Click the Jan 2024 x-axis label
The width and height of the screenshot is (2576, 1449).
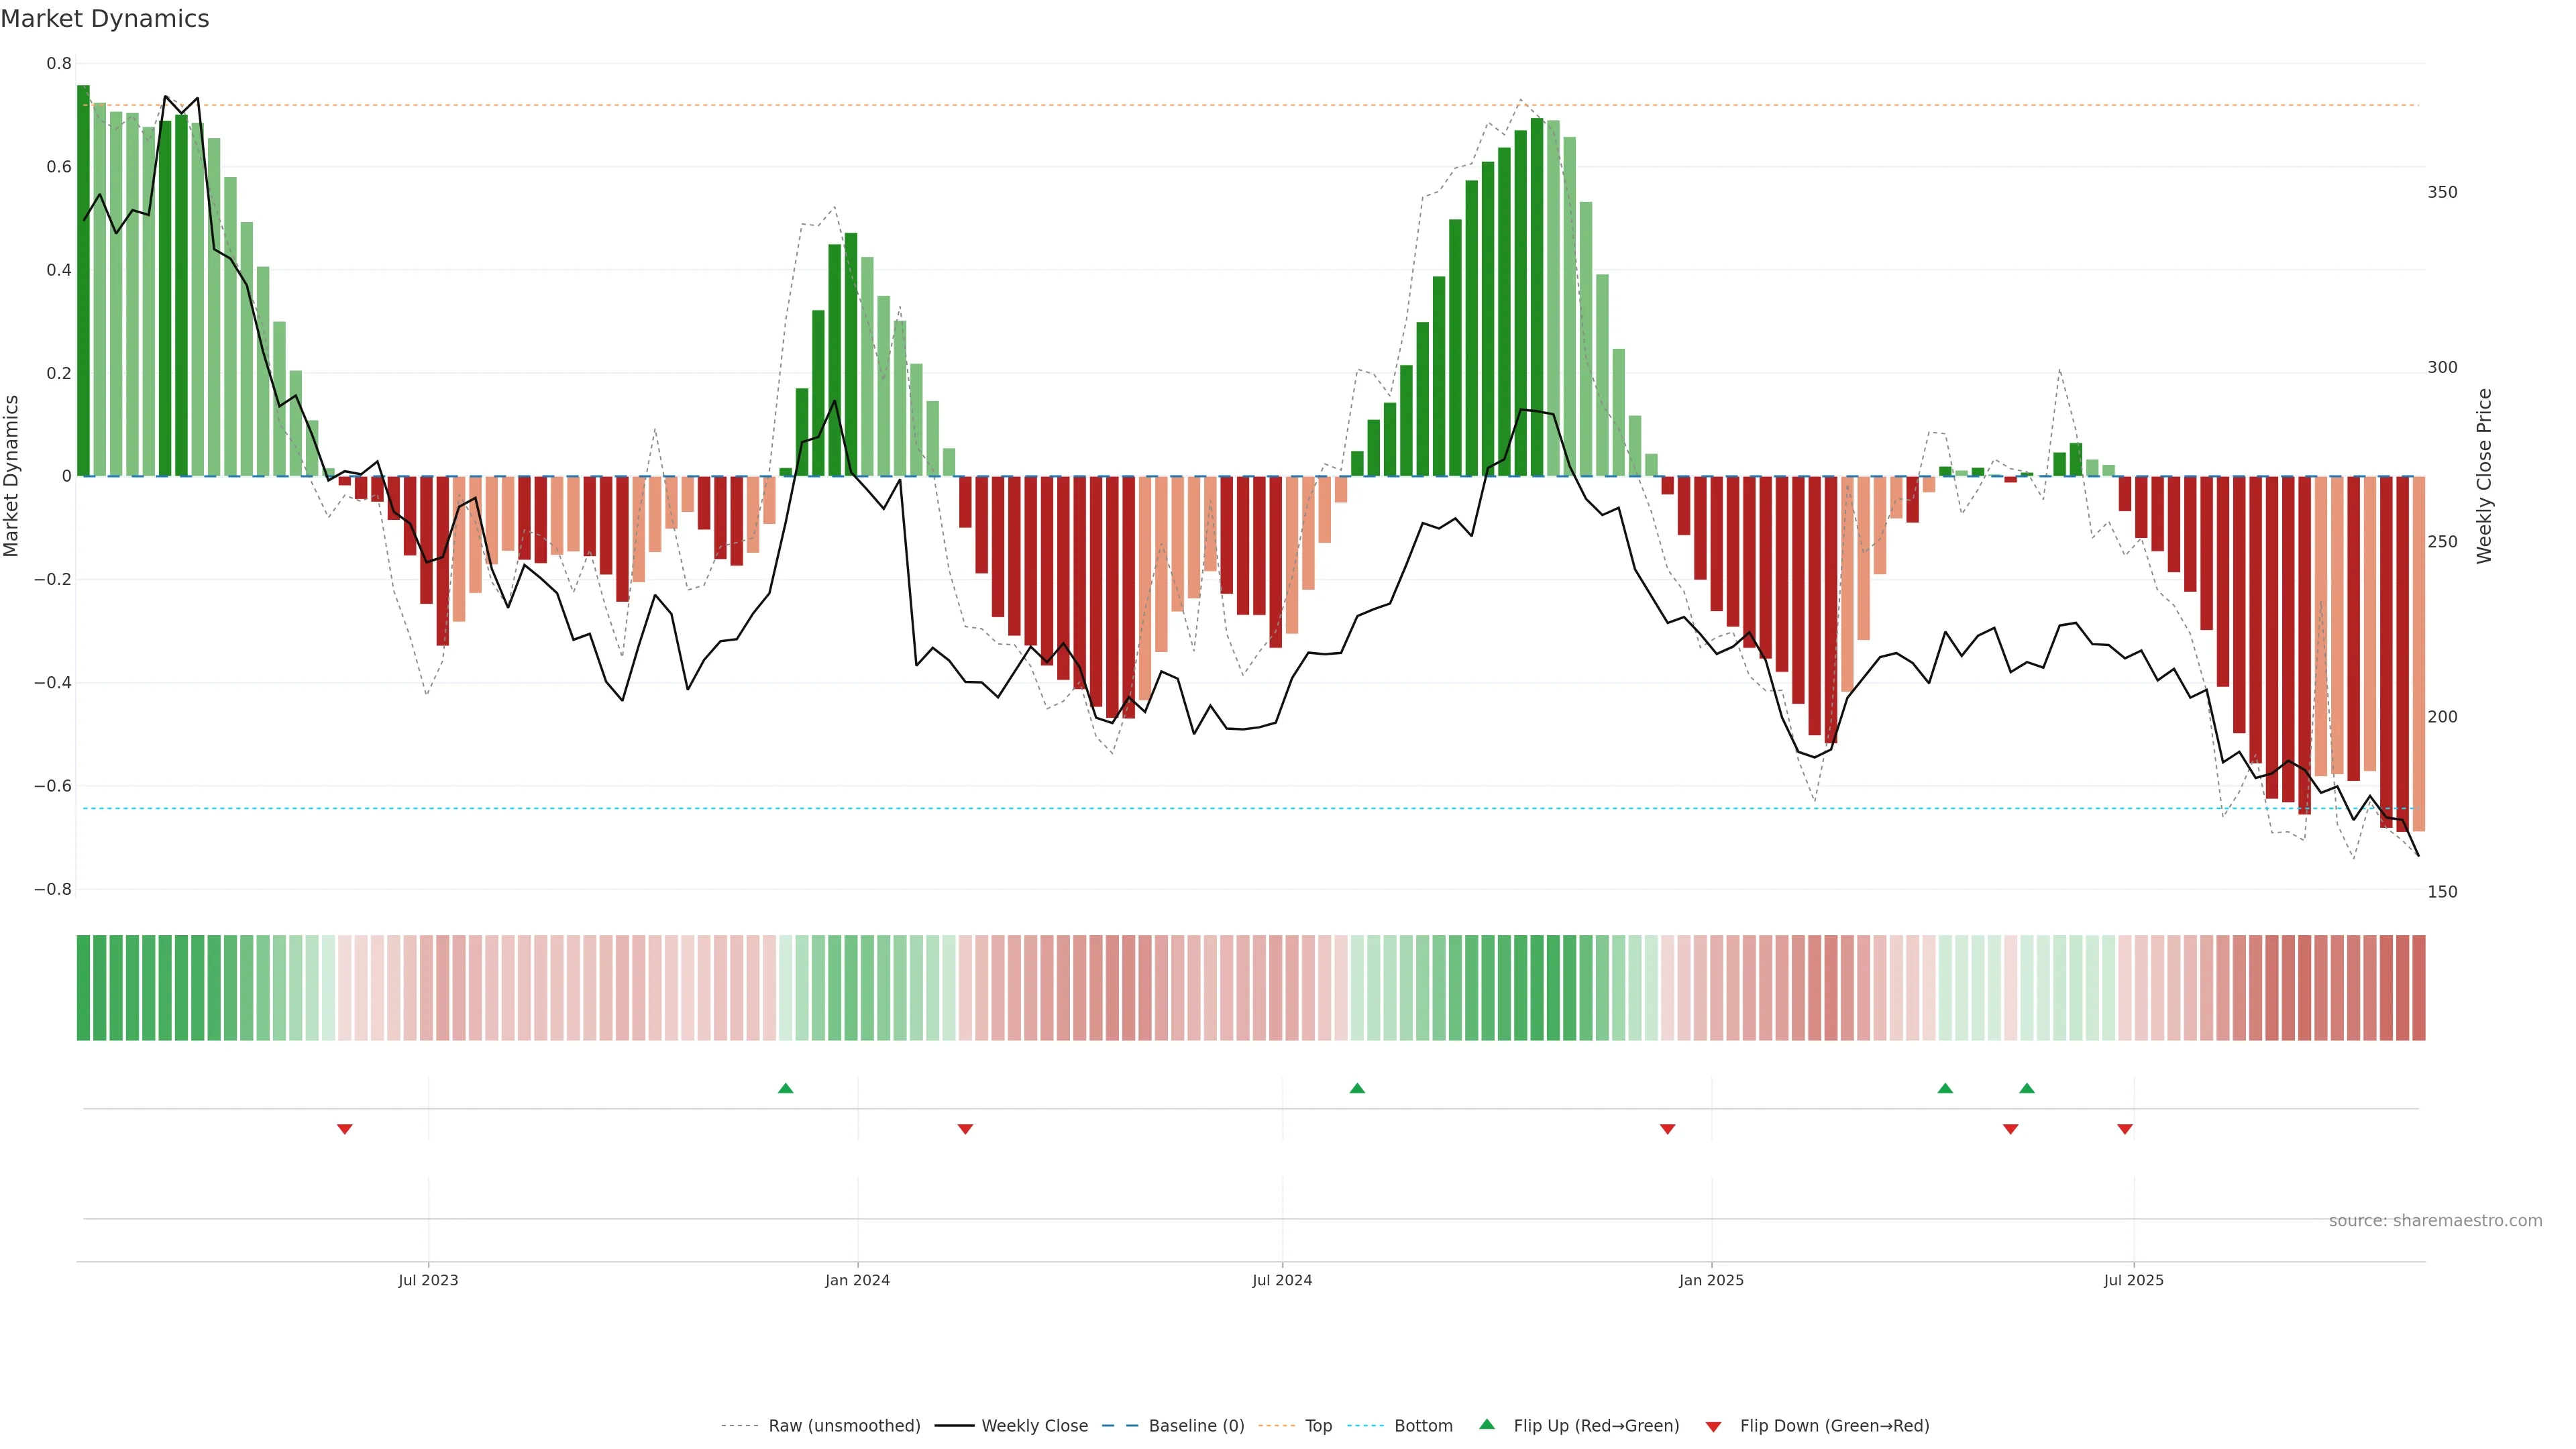(x=857, y=1280)
